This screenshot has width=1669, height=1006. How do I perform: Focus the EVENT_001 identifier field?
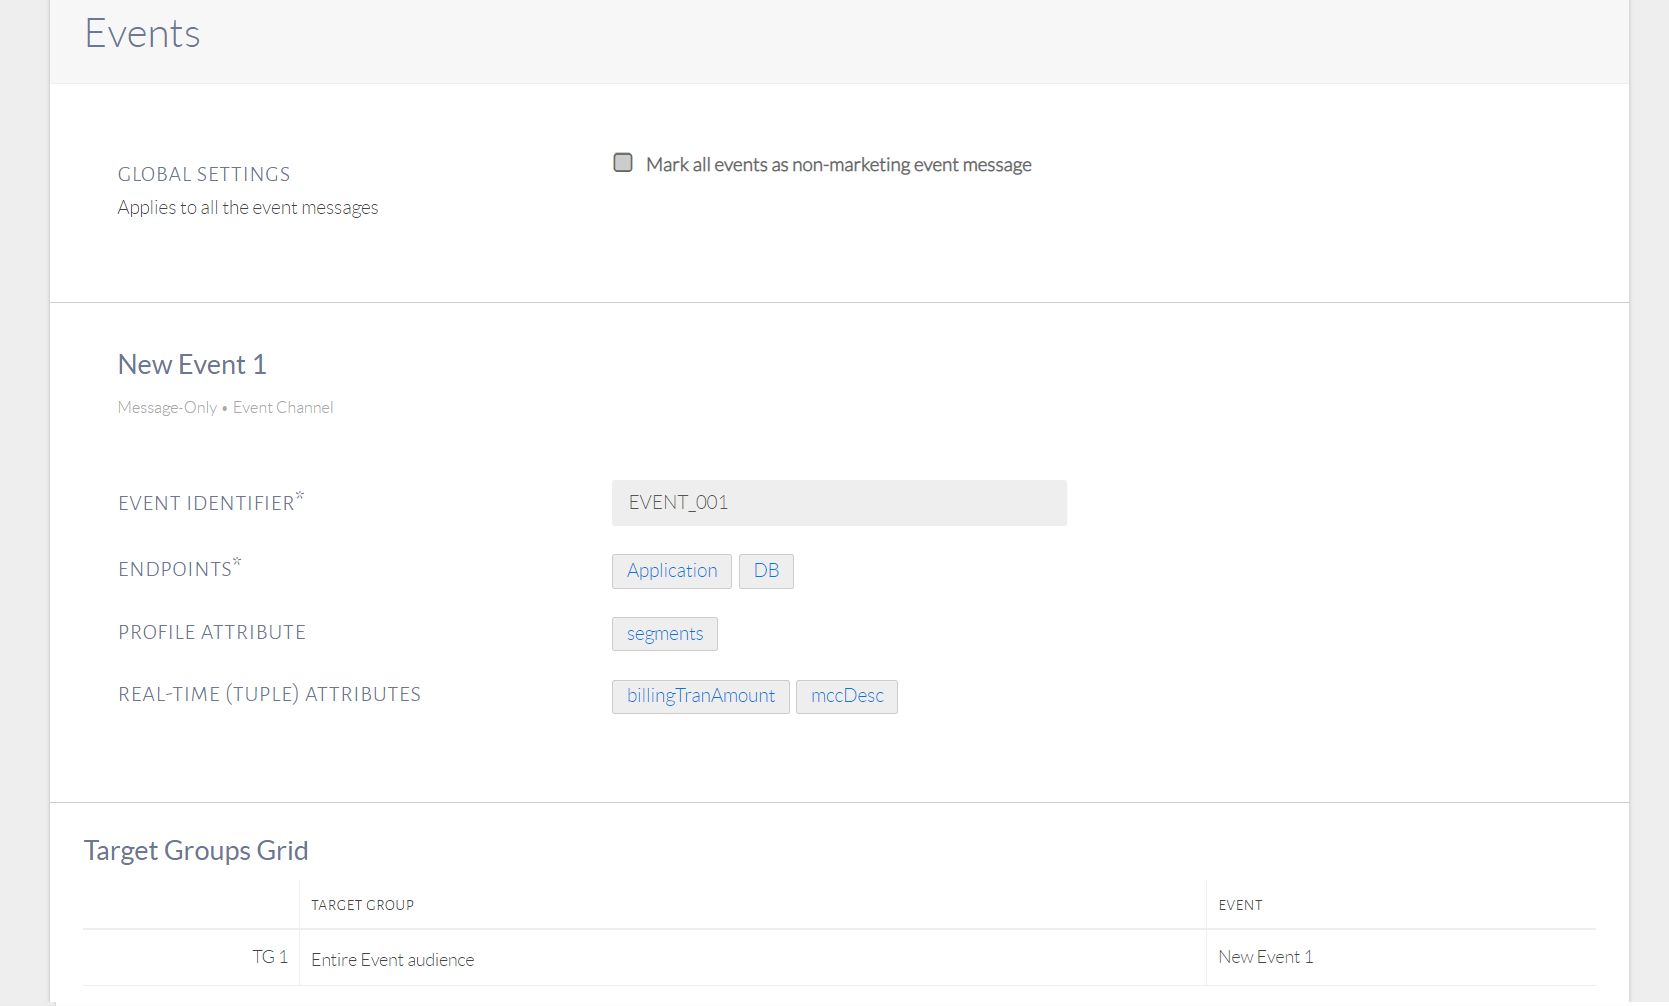point(838,503)
